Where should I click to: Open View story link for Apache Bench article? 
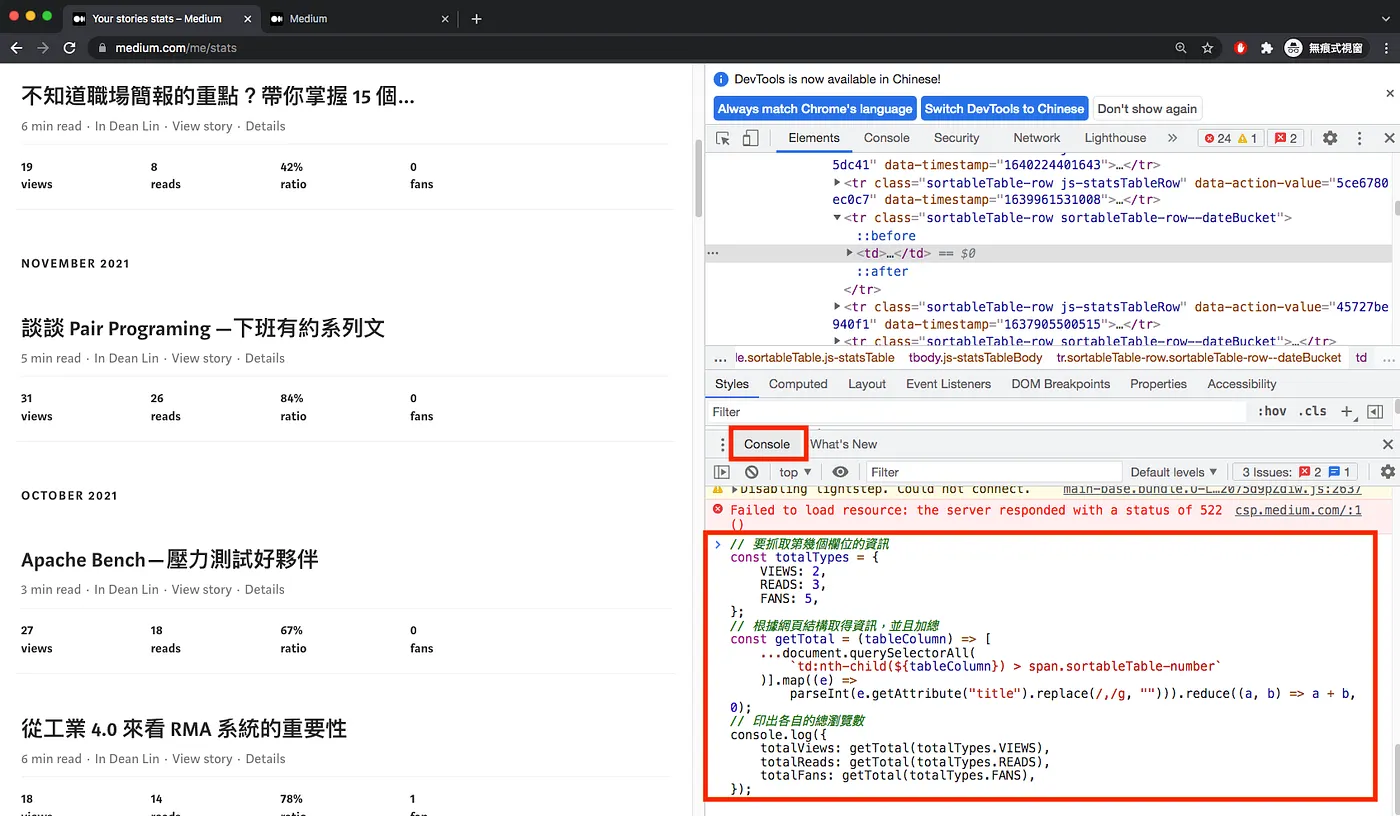click(202, 590)
